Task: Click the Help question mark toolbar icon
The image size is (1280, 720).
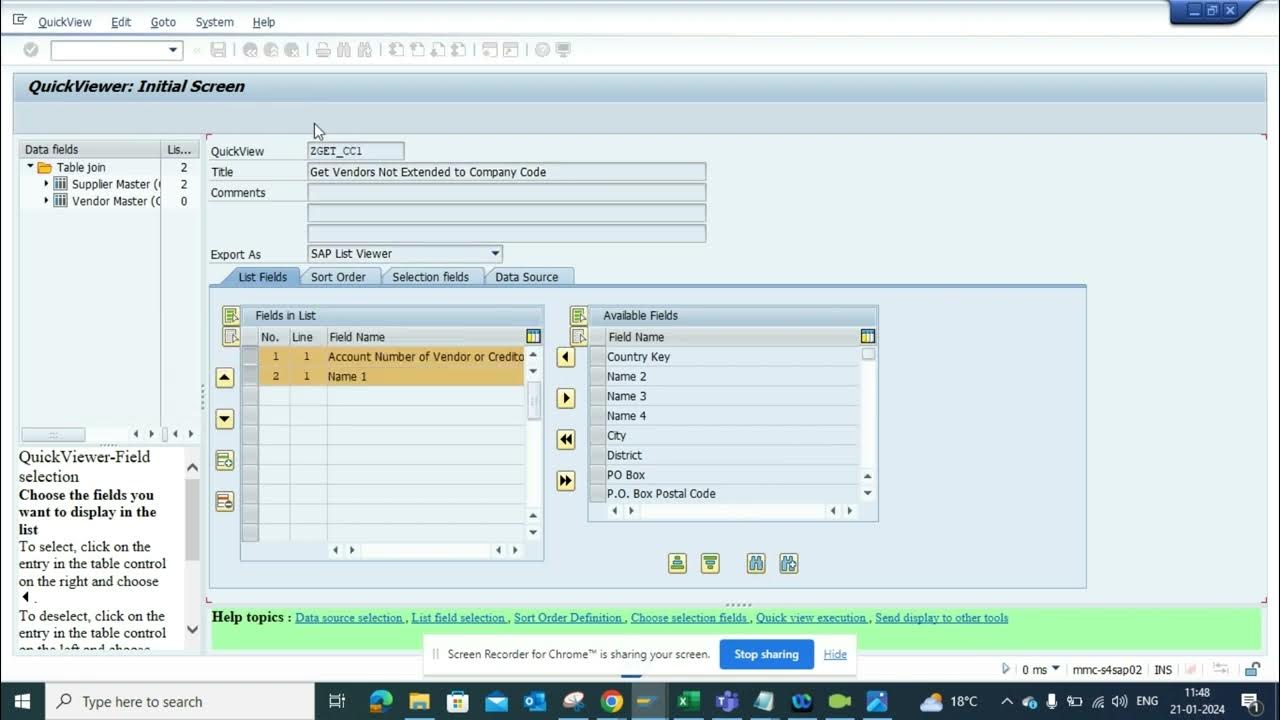Action: pyautogui.click(x=542, y=49)
